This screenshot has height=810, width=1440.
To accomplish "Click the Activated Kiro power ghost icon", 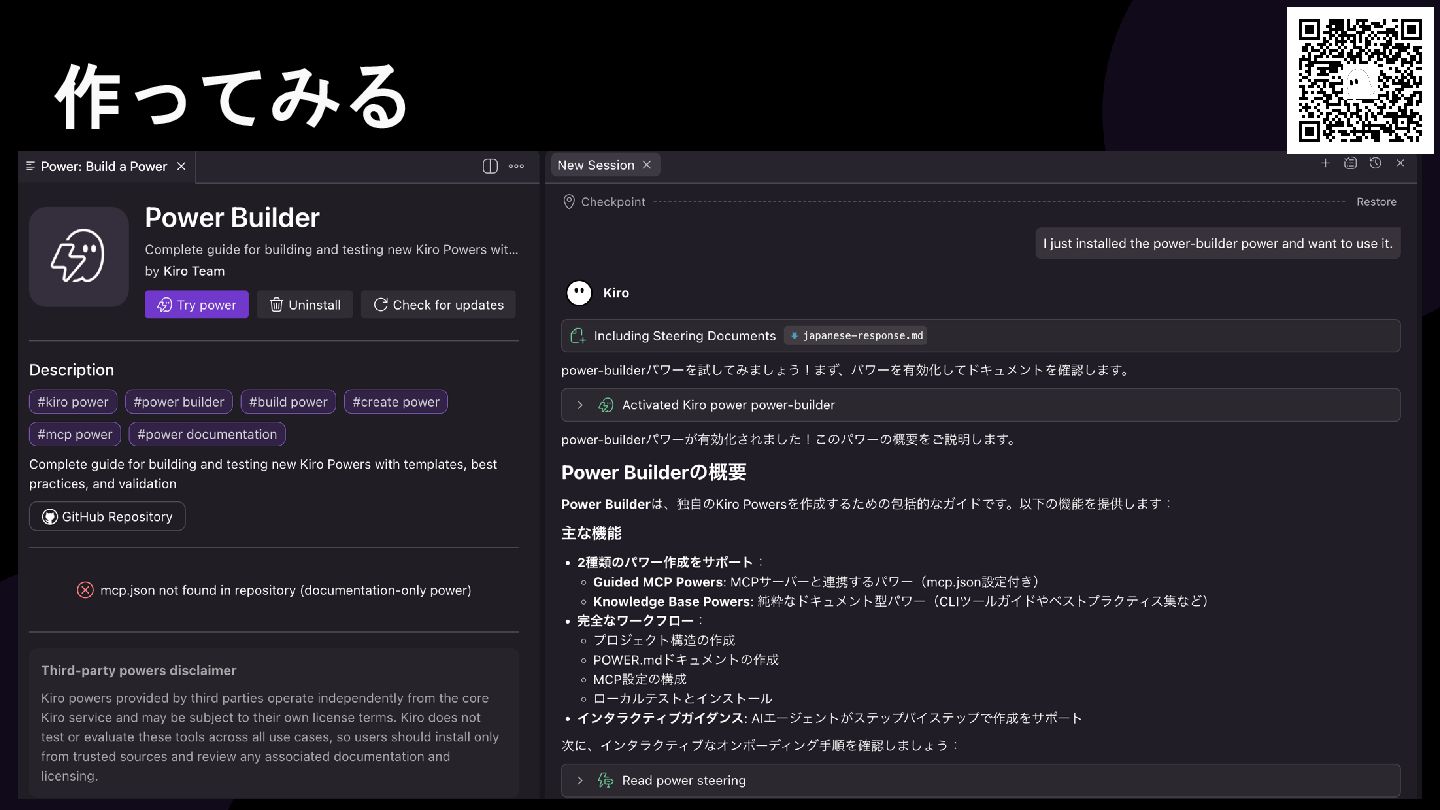I will 605,405.
